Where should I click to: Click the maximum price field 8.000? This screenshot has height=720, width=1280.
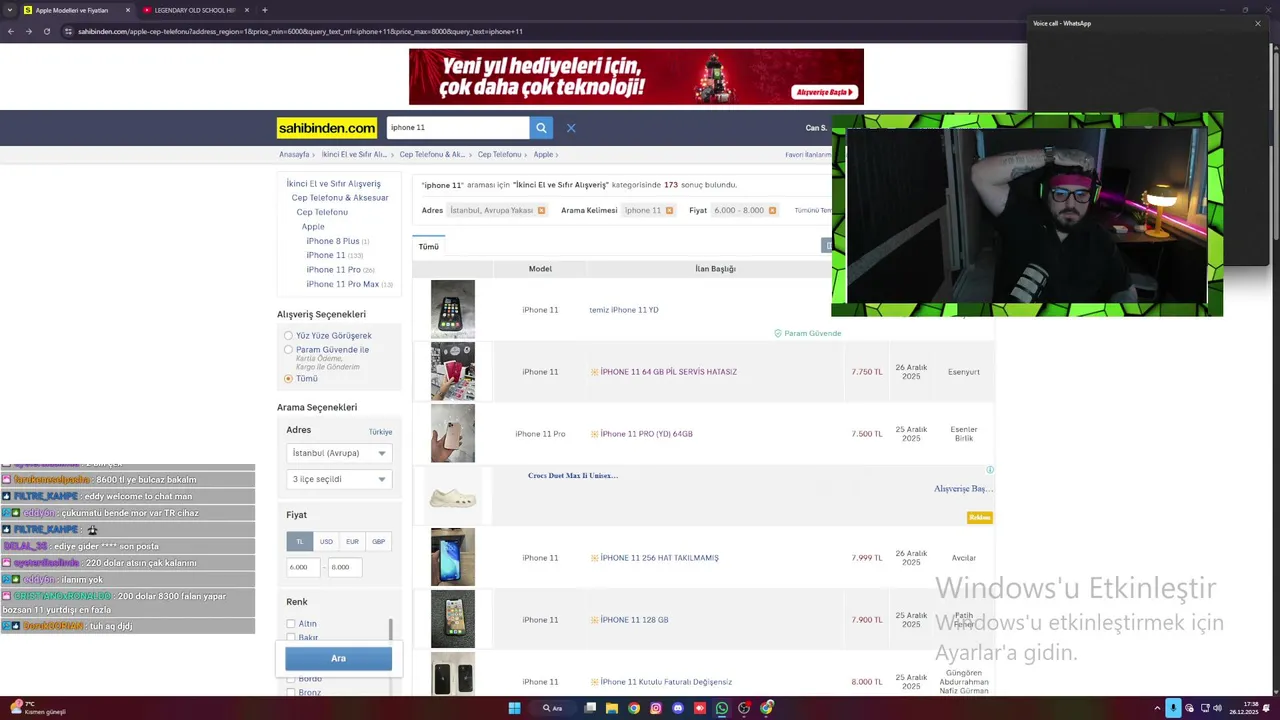pos(345,567)
